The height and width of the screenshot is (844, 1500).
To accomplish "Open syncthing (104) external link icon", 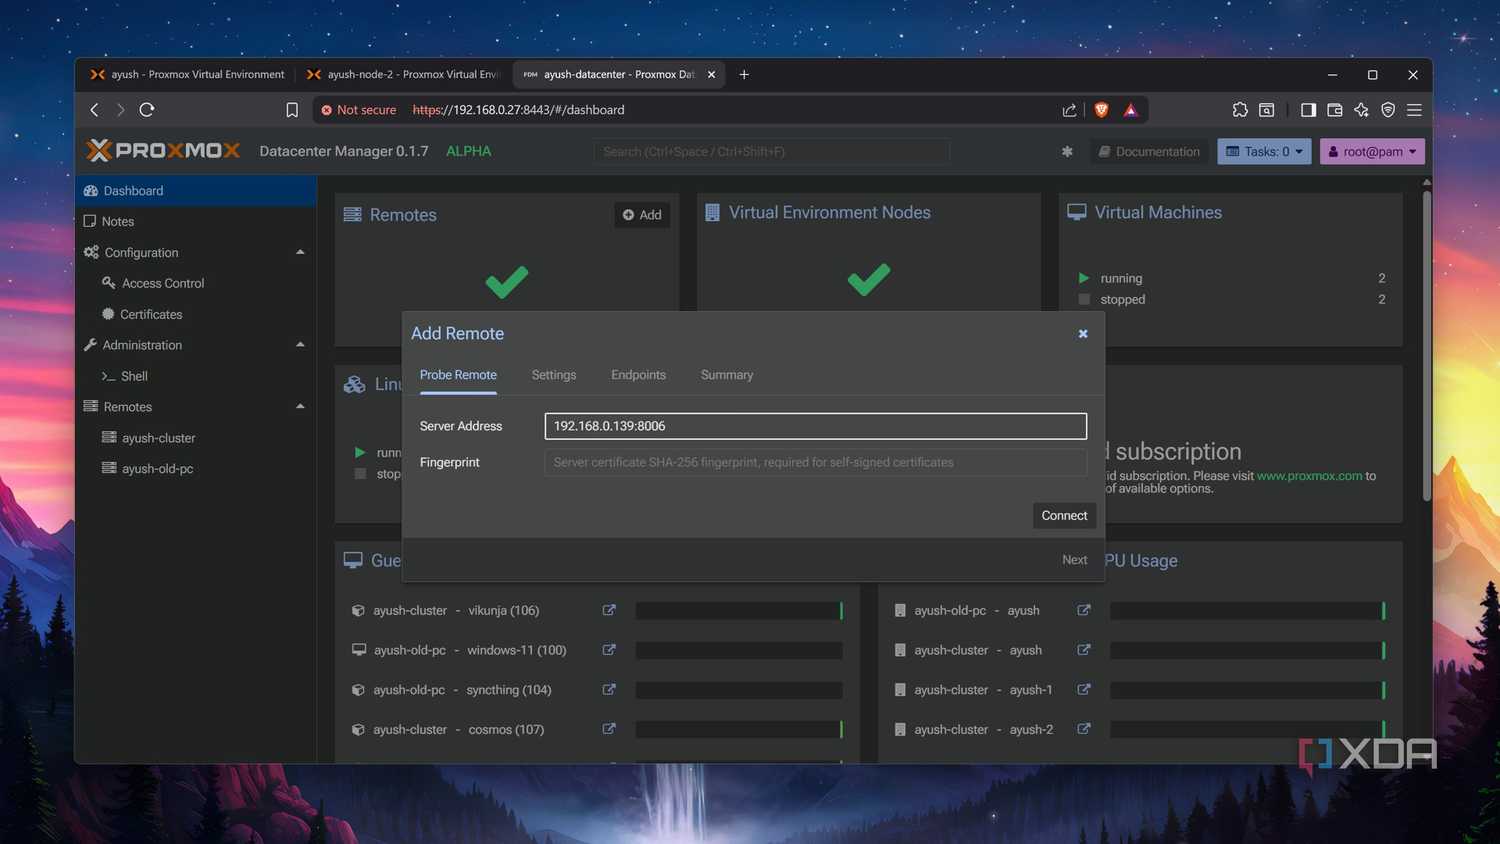I will click(x=609, y=690).
